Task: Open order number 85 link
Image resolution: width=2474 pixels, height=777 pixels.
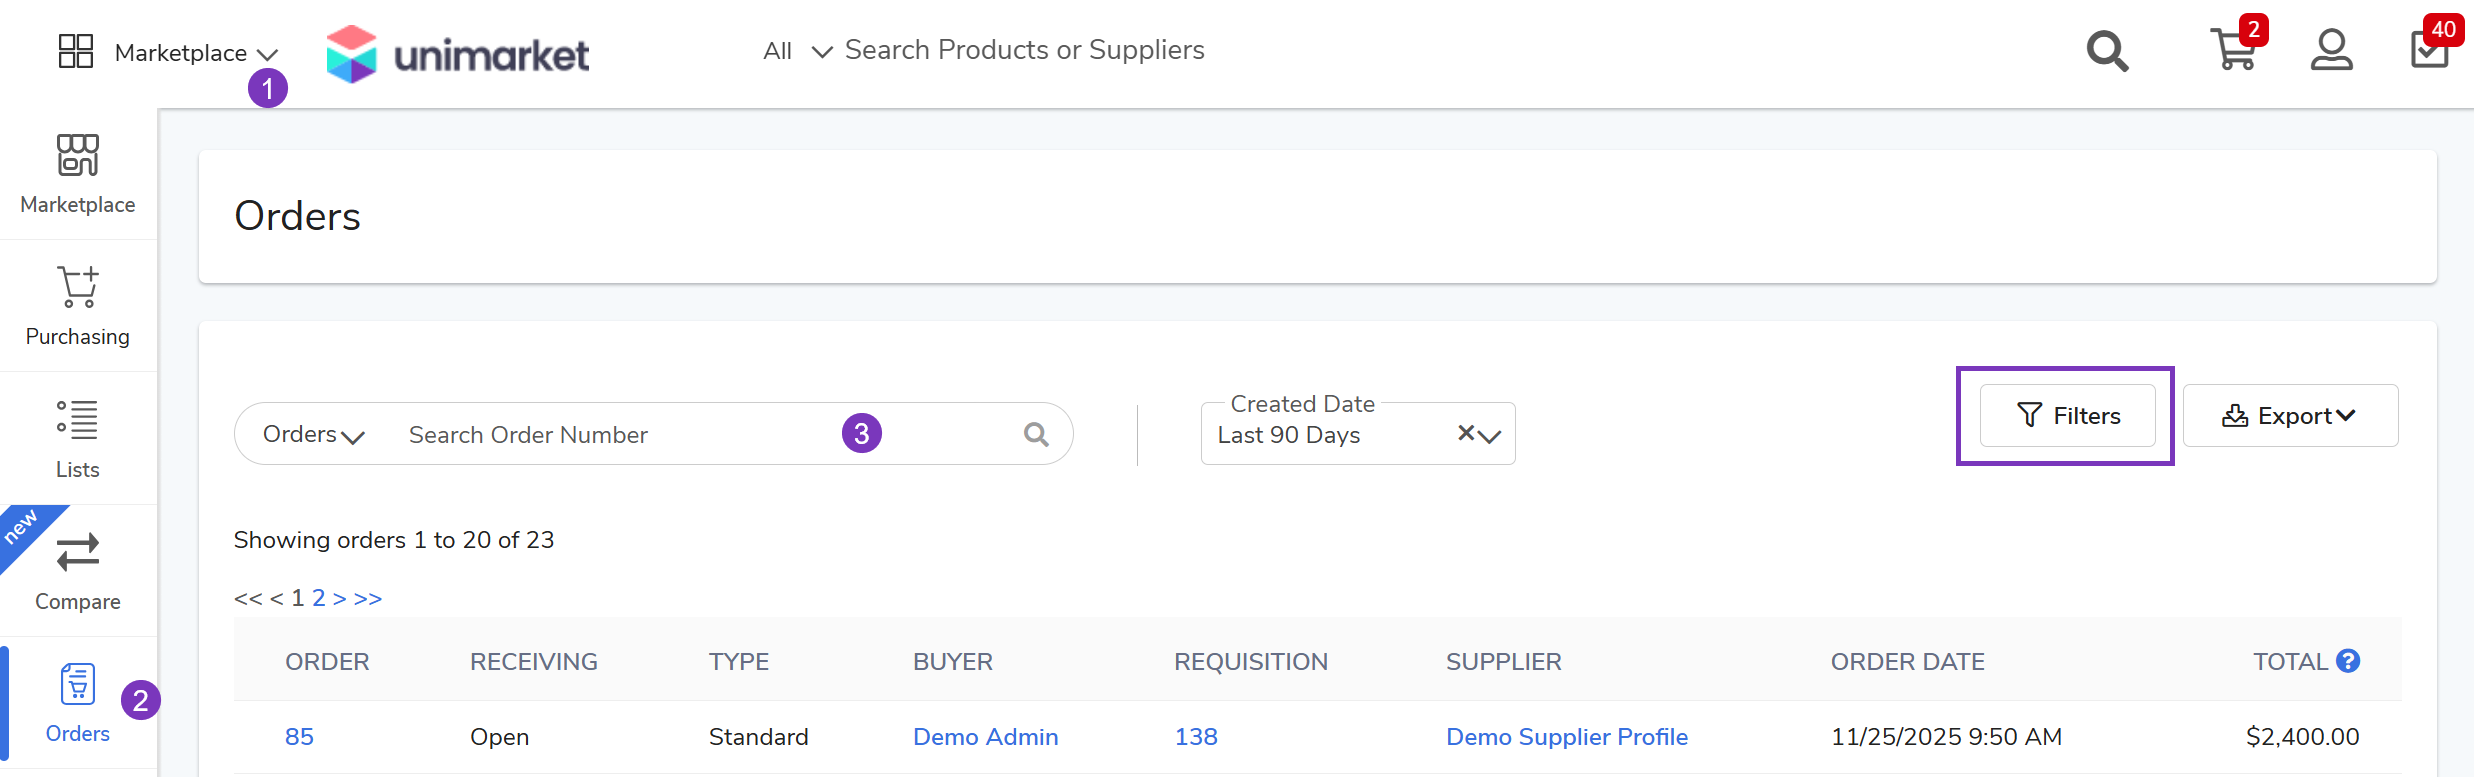Action: (x=299, y=737)
